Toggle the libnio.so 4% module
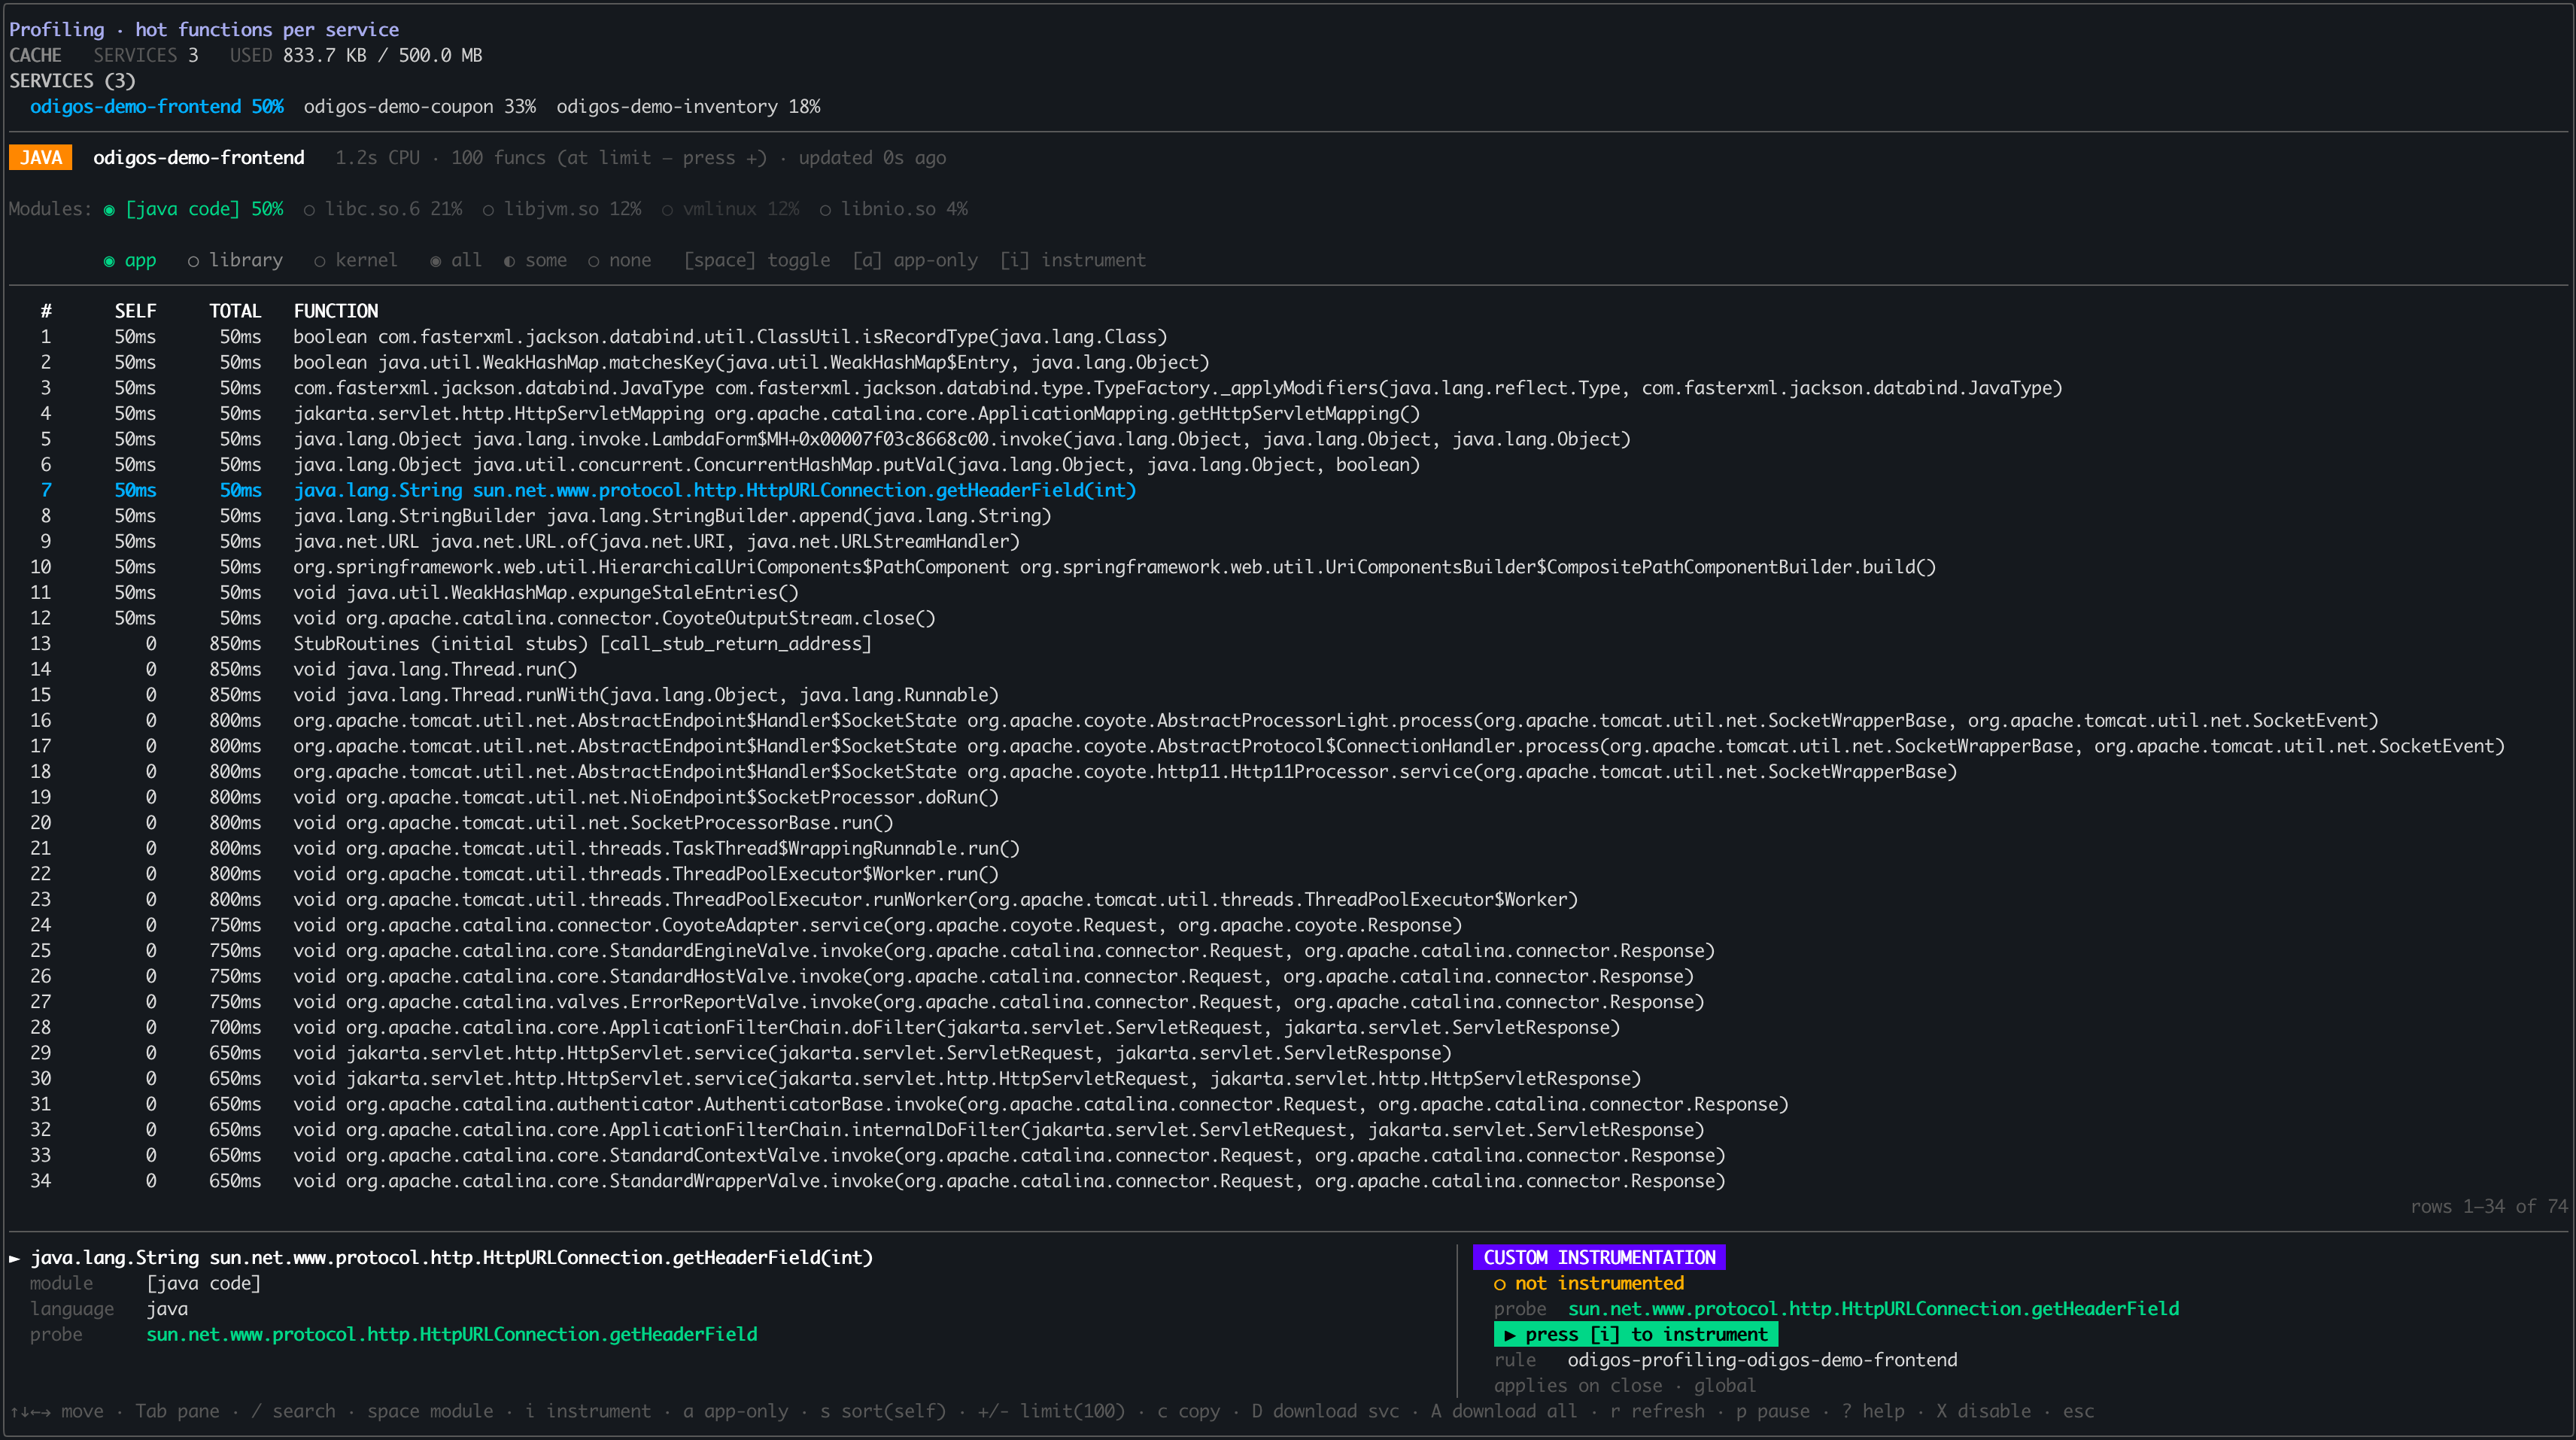Viewport: 2576px width, 1440px height. 893,209
